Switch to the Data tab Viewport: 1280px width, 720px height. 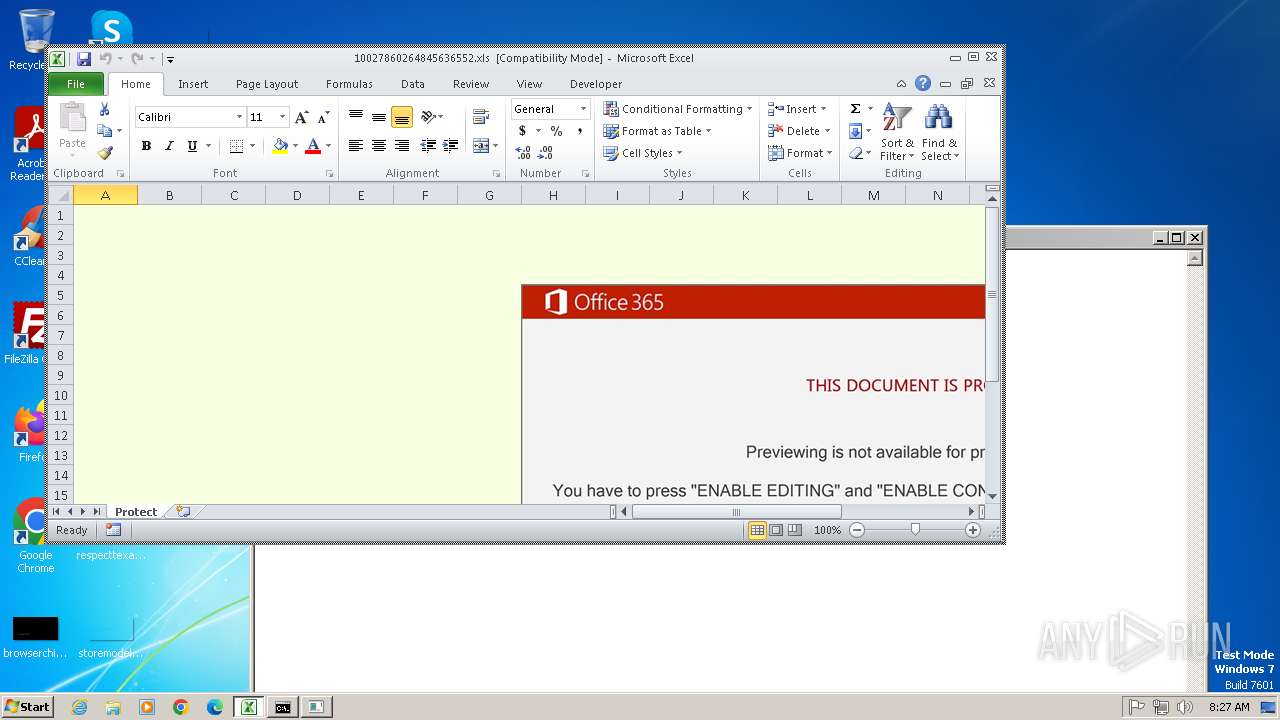[x=413, y=84]
